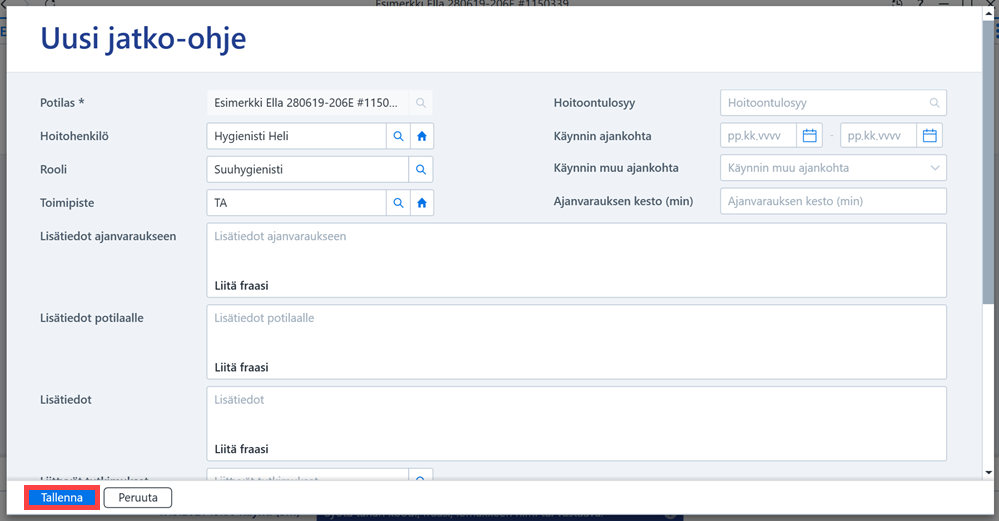The height and width of the screenshot is (521, 999).
Task: Focus the Rooli field showing Suuhygienisti
Action: pyautogui.click(x=308, y=169)
